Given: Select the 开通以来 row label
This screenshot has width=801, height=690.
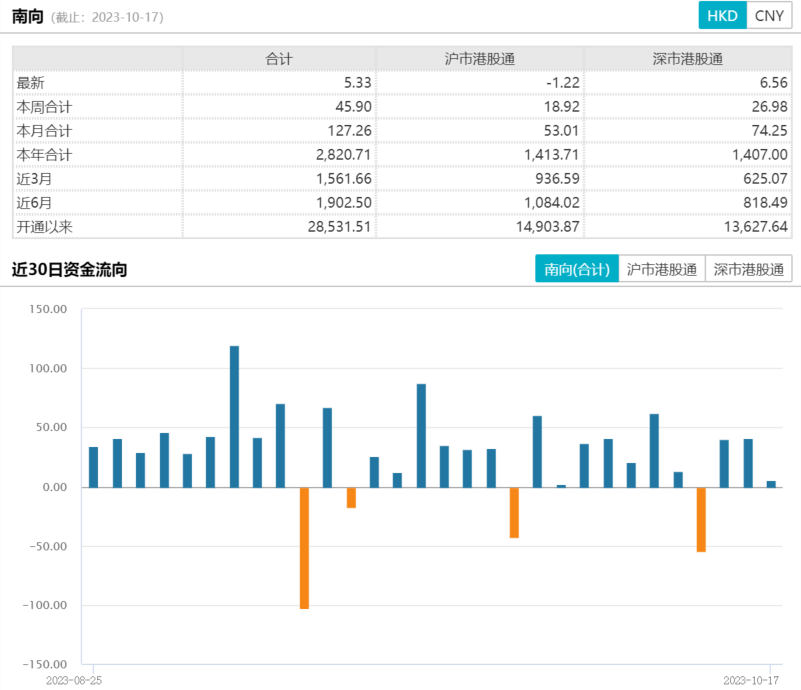Looking at the screenshot, I should [x=45, y=227].
